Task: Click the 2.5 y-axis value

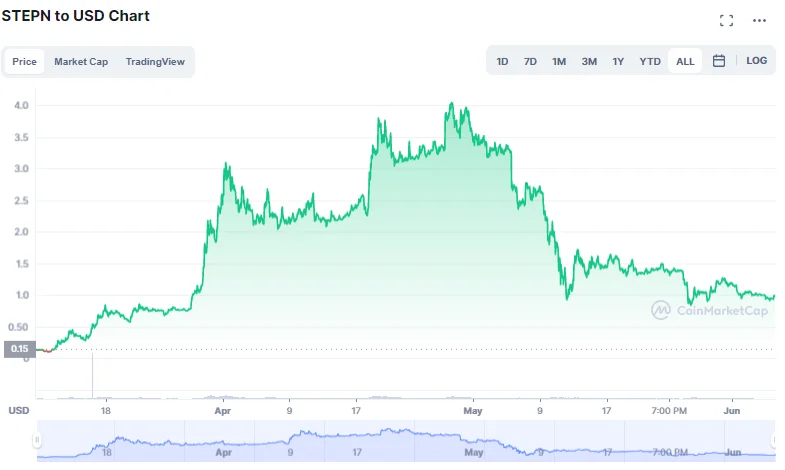Action: click(22, 201)
